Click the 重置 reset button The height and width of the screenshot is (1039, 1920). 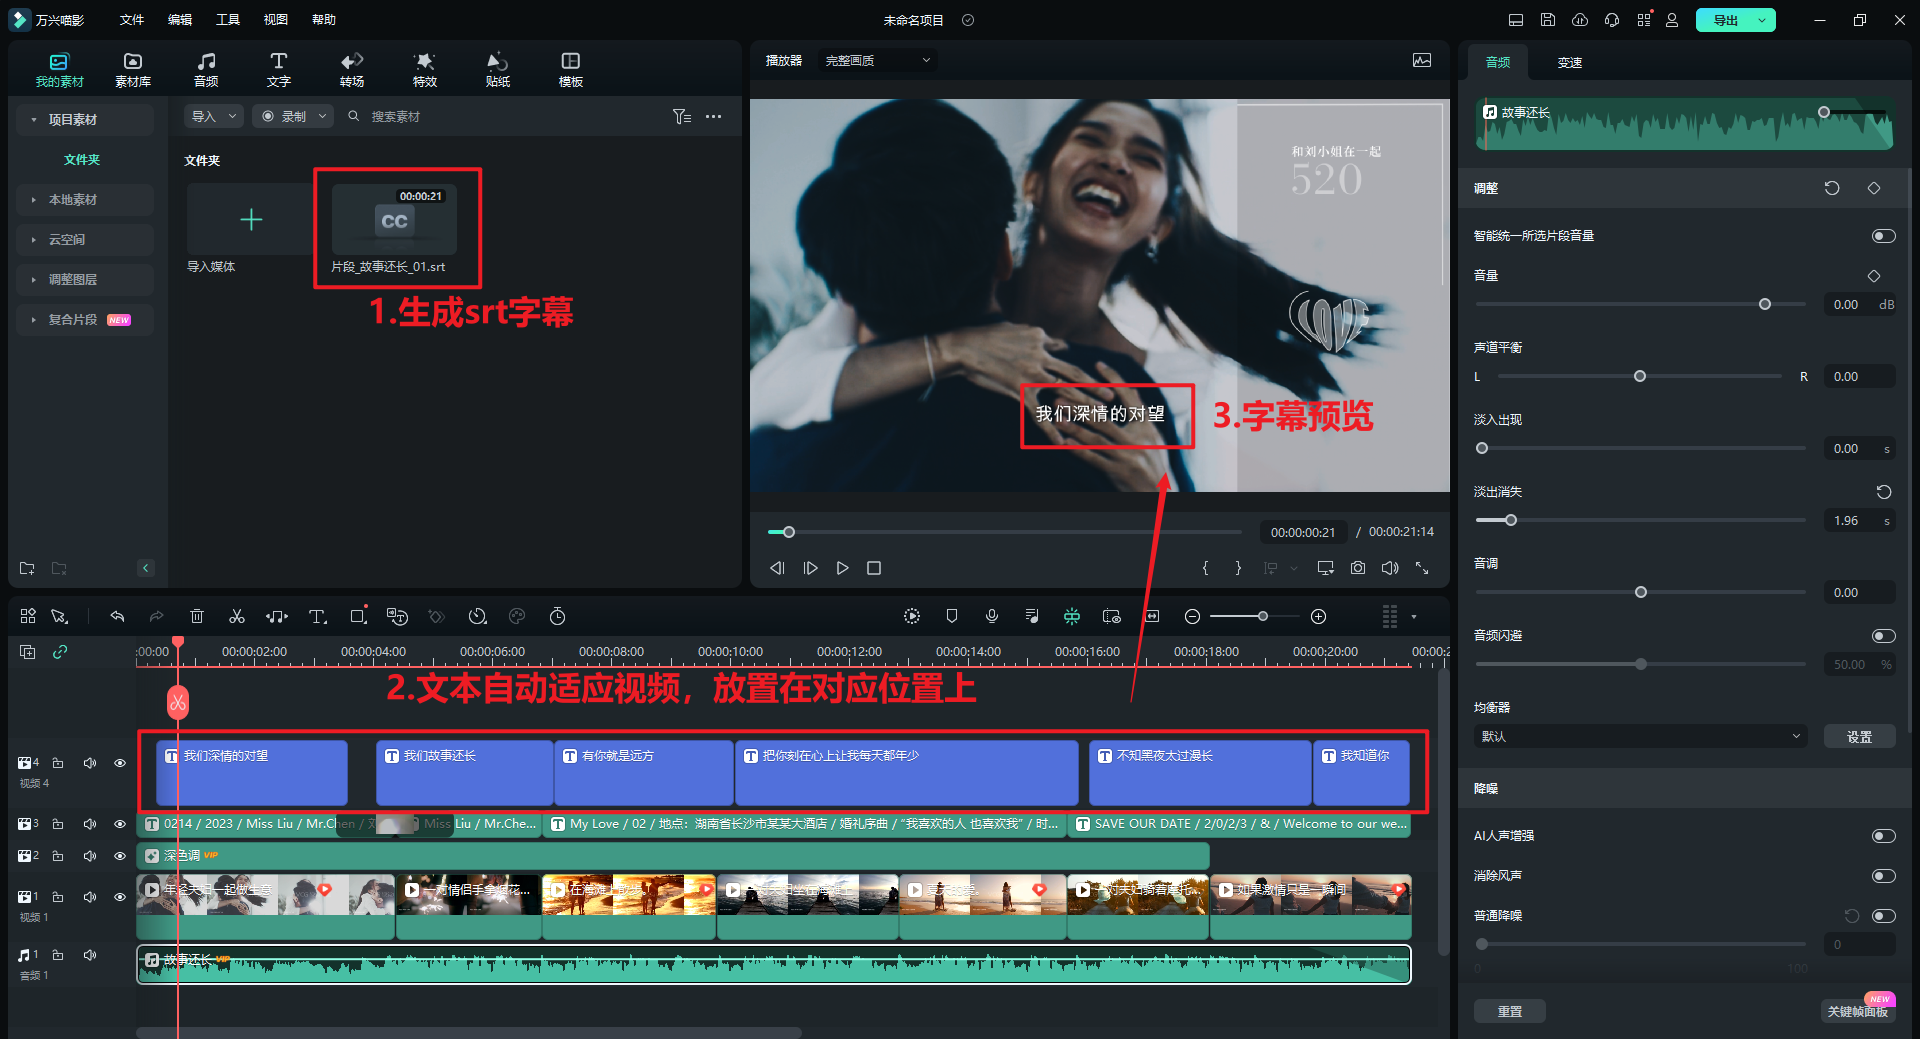[x=1509, y=1011]
